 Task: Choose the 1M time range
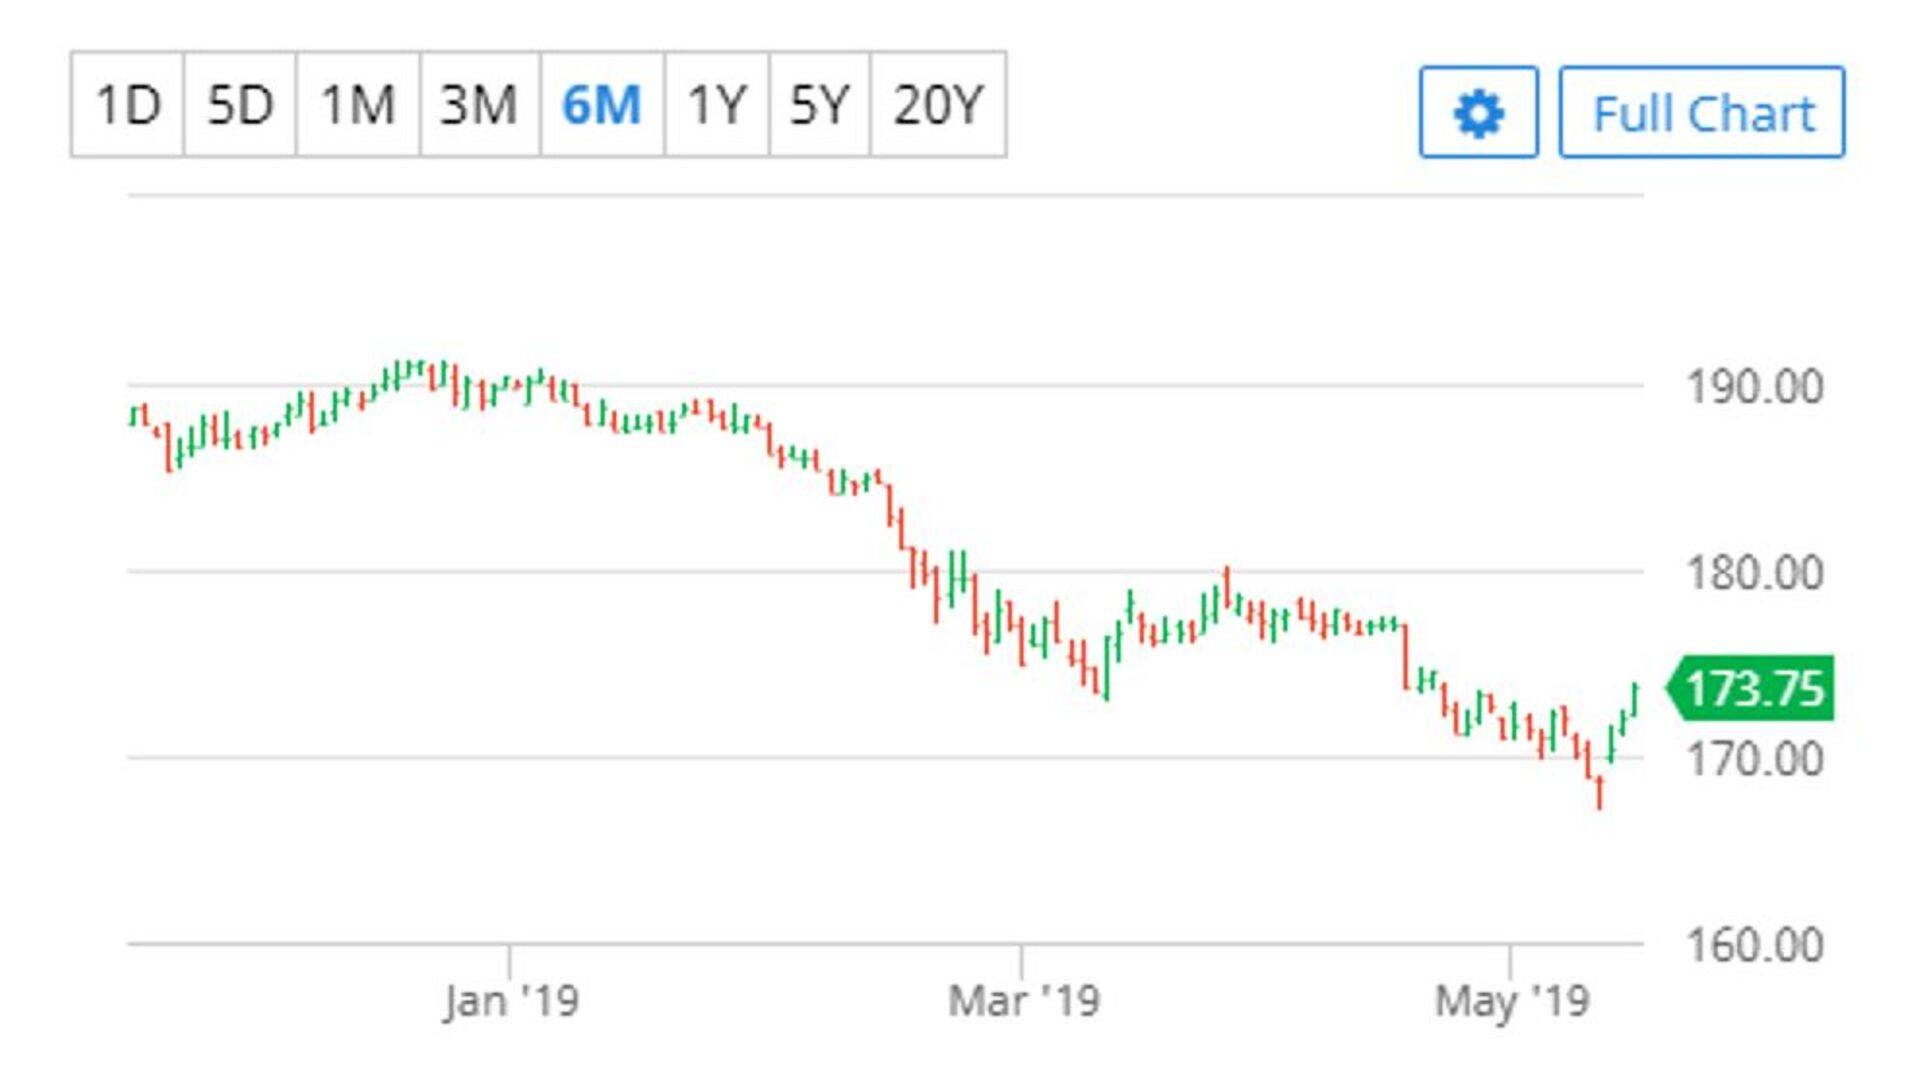pos(358,105)
